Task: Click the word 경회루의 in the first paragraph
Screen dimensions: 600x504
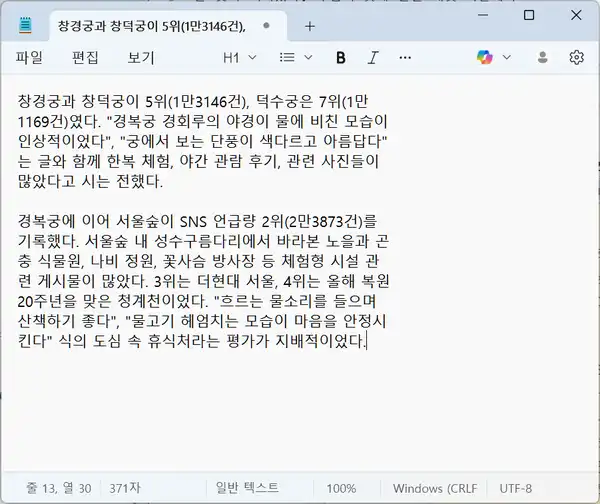Action: (x=191, y=122)
